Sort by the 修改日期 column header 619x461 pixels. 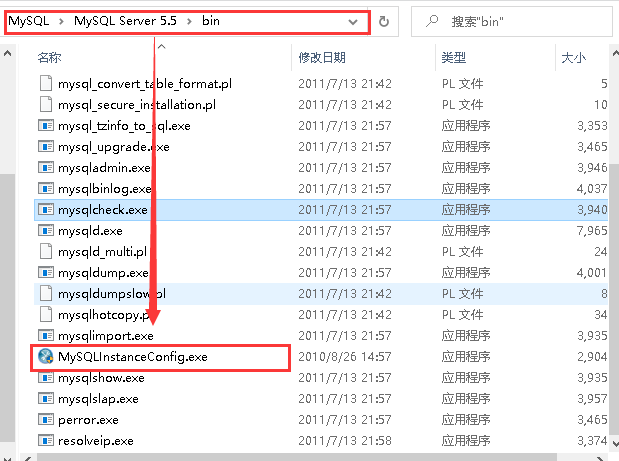pos(322,58)
